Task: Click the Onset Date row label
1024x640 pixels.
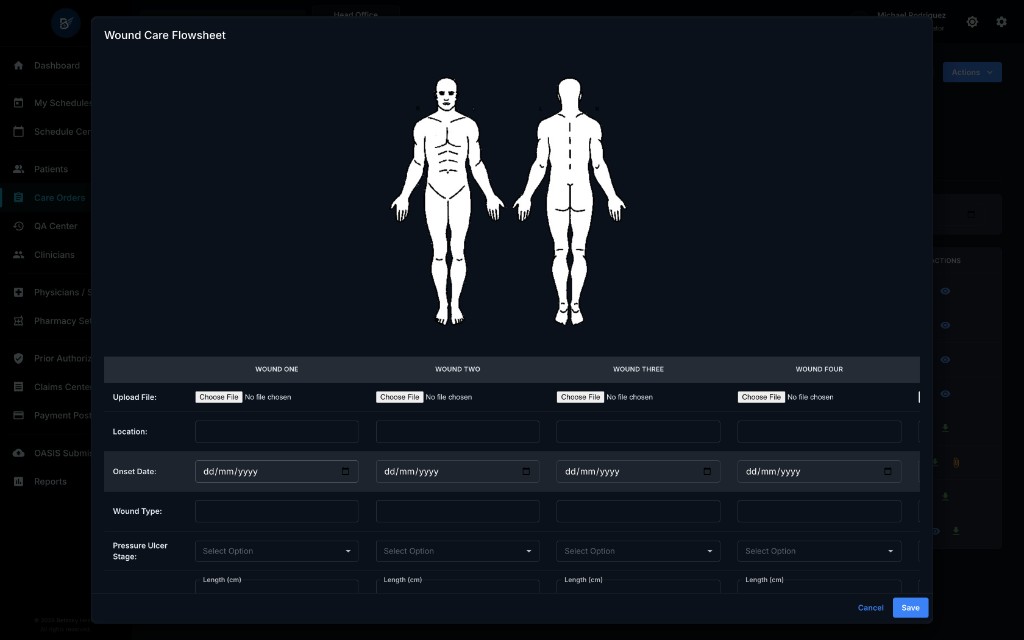Action: [x=135, y=472]
